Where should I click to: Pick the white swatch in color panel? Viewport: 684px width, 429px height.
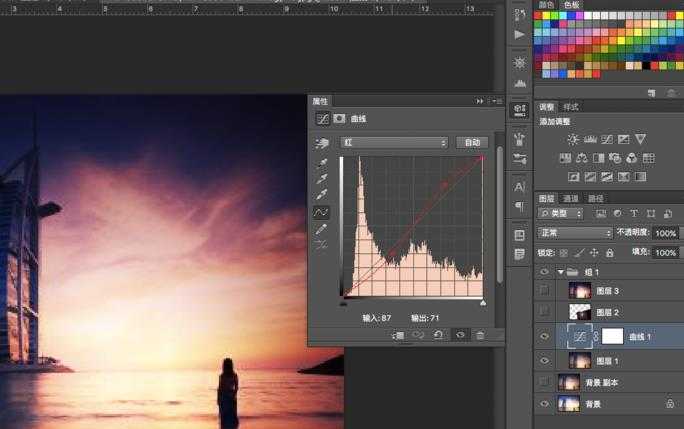pos(589,15)
